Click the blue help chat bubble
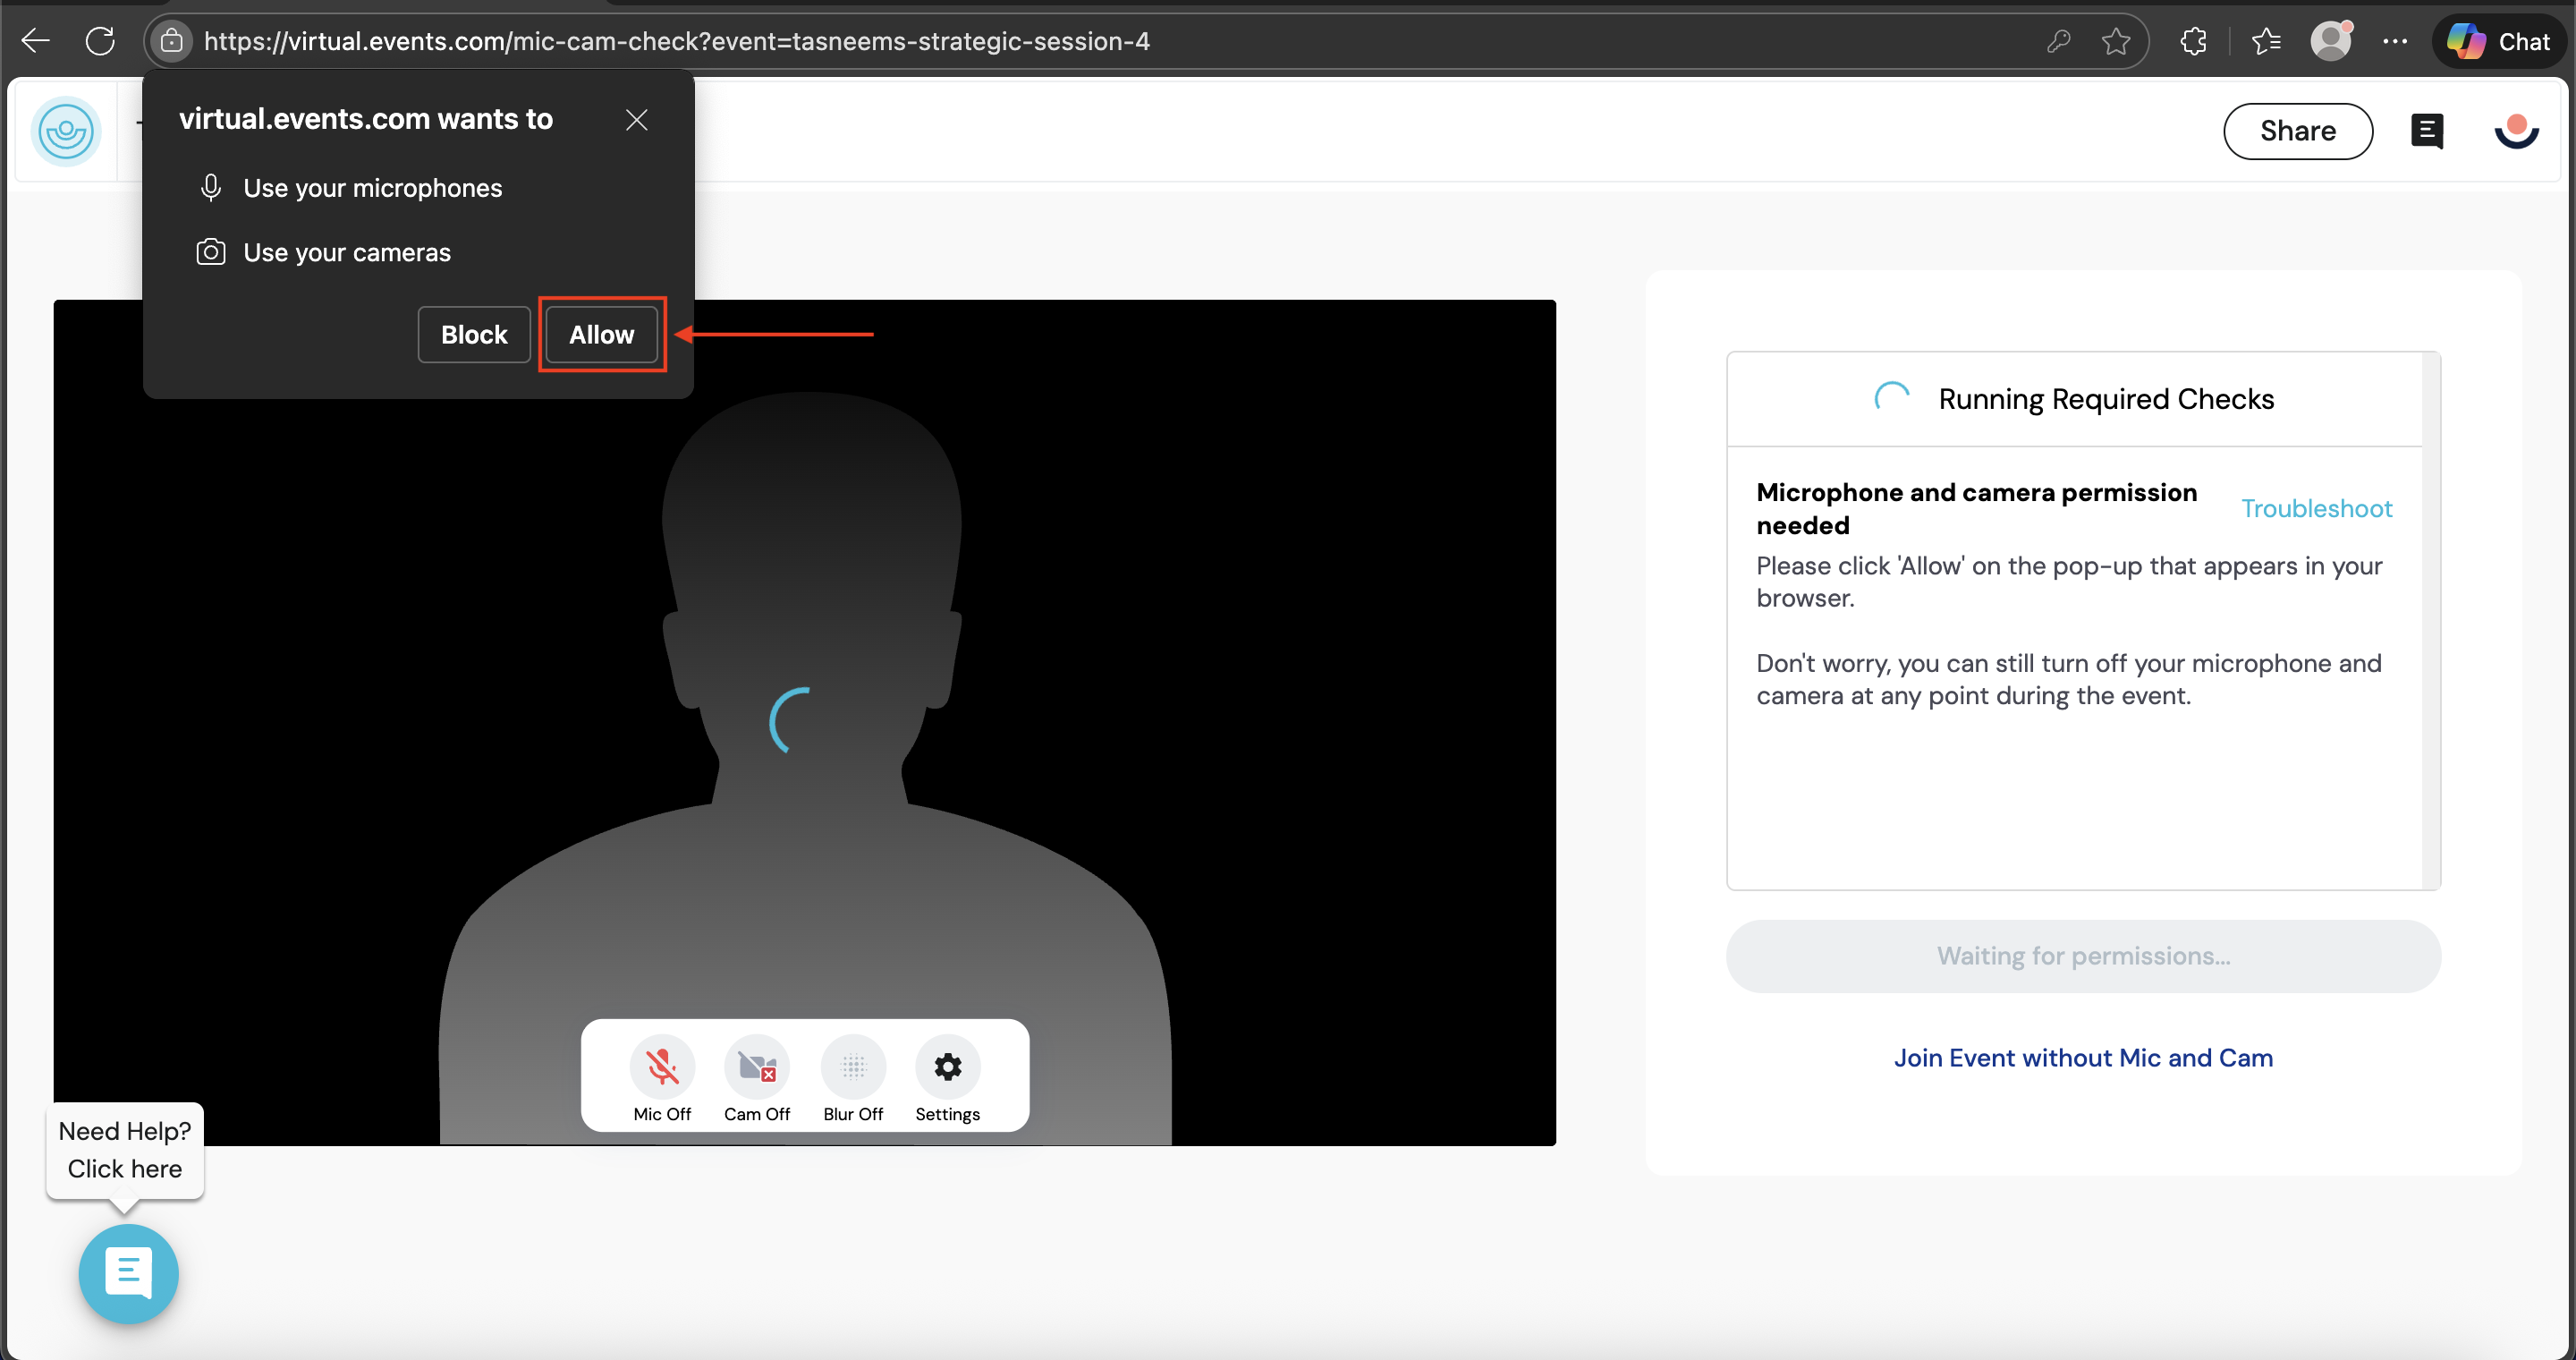2576x1360 pixels. pyautogui.click(x=128, y=1273)
